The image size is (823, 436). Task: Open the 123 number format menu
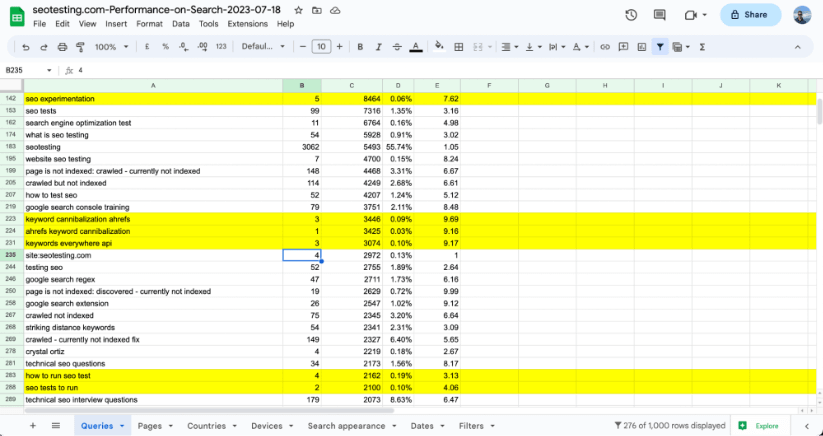pyautogui.click(x=221, y=47)
